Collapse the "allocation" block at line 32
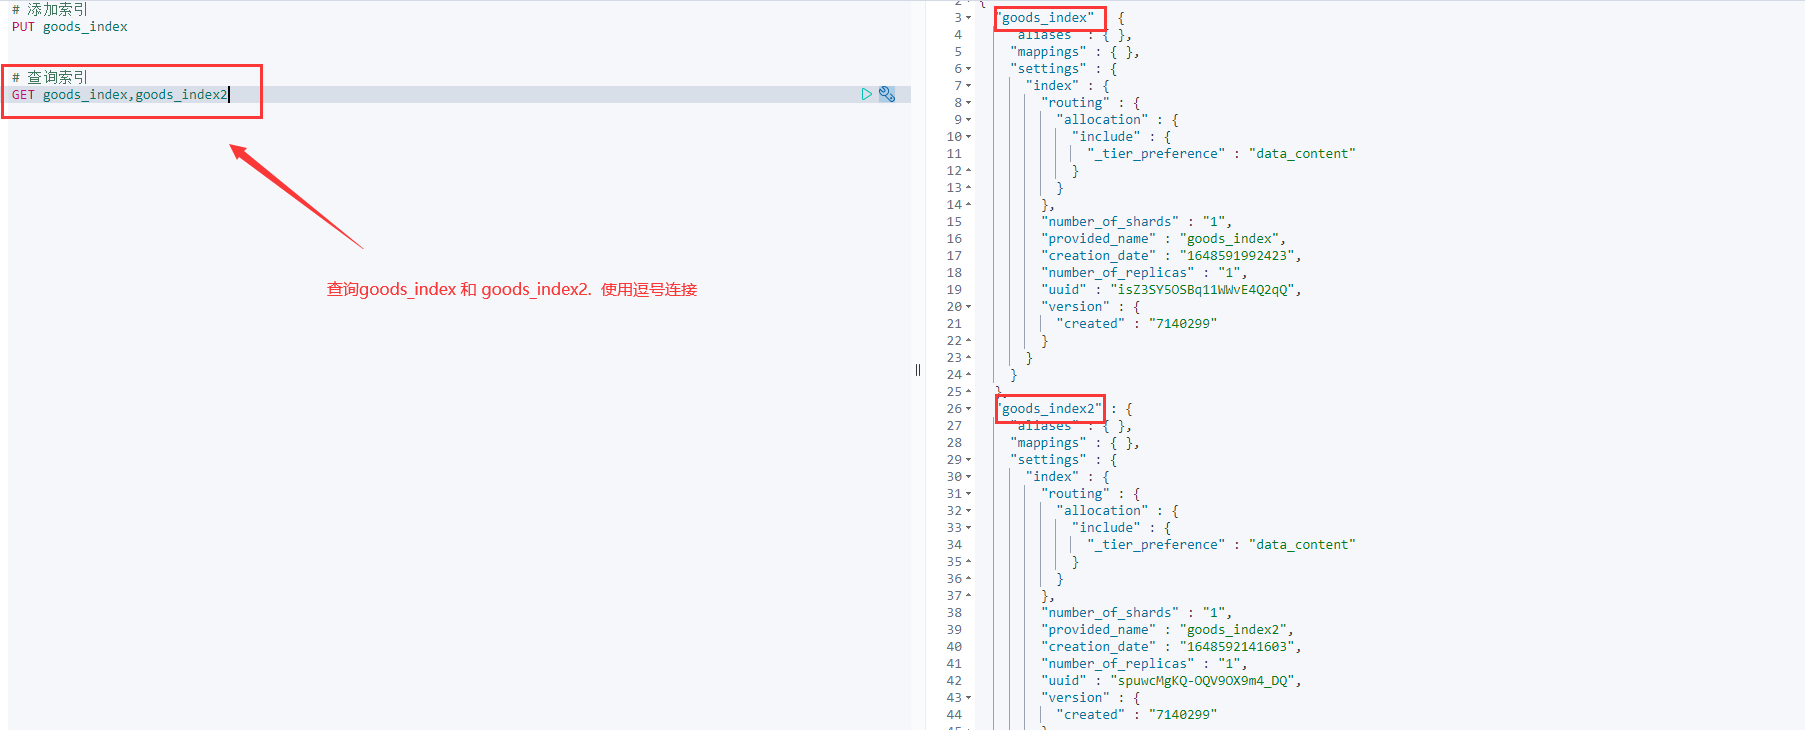 tap(969, 511)
